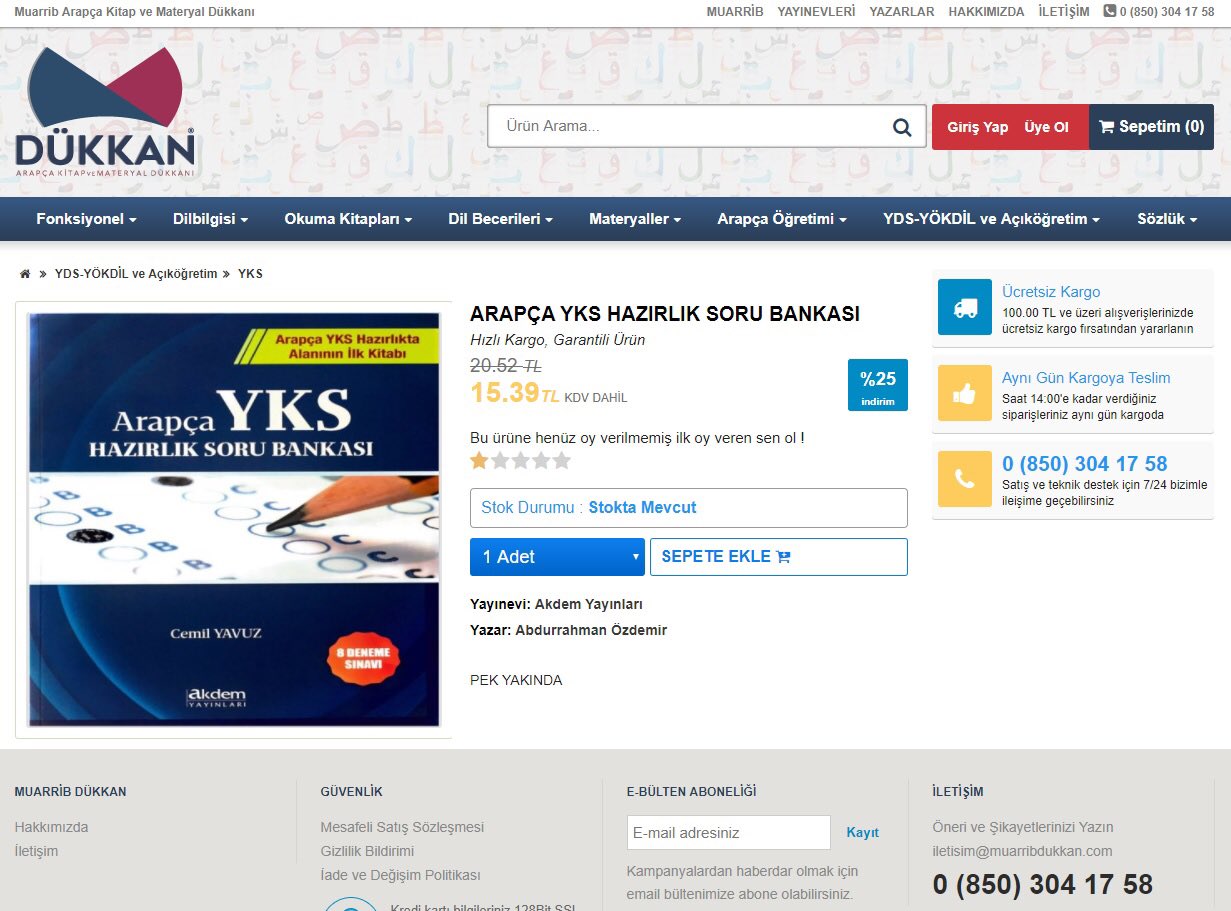1231x911 pixels.
Task: Open MUARRİB in the top menu
Action: pos(735,12)
